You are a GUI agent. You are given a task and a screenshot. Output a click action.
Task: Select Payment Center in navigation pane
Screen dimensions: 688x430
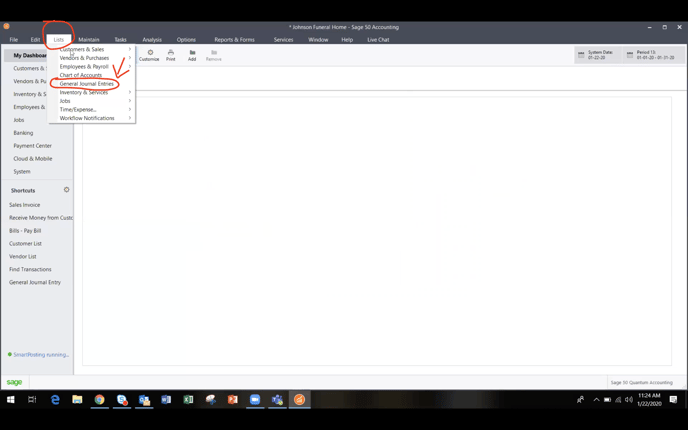32,146
